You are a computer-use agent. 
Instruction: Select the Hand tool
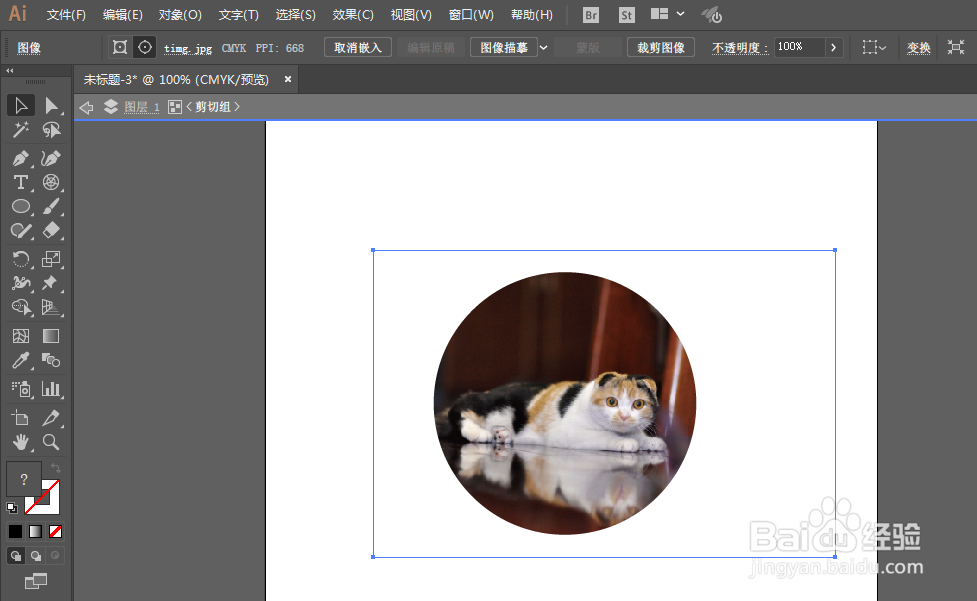tap(21, 442)
